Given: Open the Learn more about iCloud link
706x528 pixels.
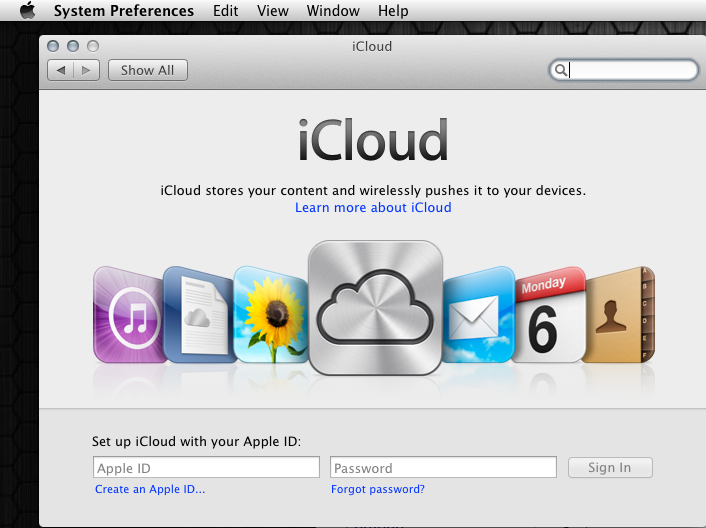Looking at the screenshot, I should click(x=373, y=208).
